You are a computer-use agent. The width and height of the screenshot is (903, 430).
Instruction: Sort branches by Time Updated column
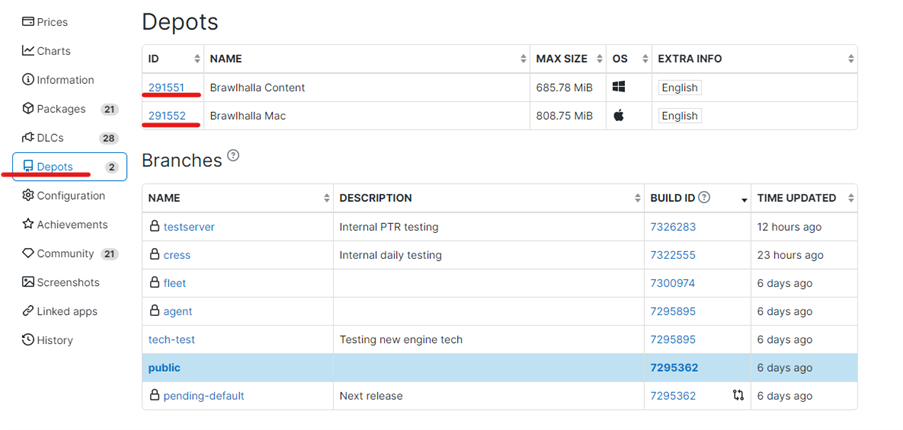point(804,198)
